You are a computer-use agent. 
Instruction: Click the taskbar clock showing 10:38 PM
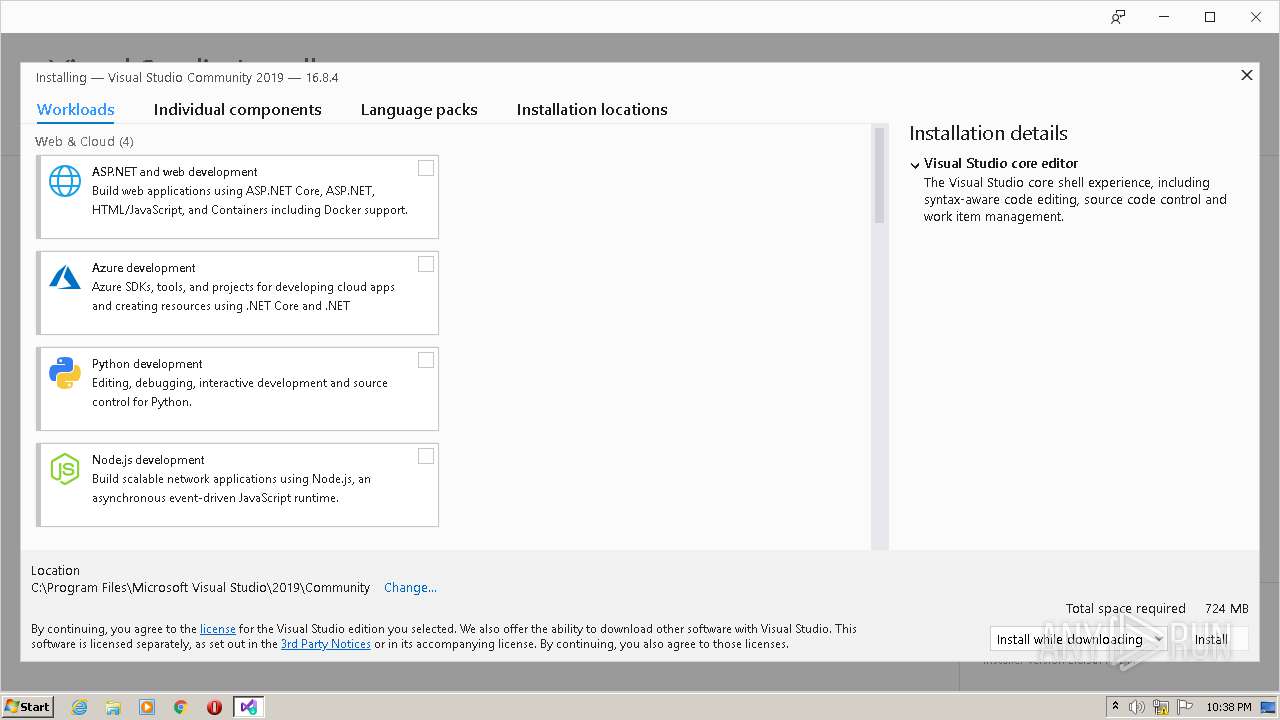click(1229, 707)
